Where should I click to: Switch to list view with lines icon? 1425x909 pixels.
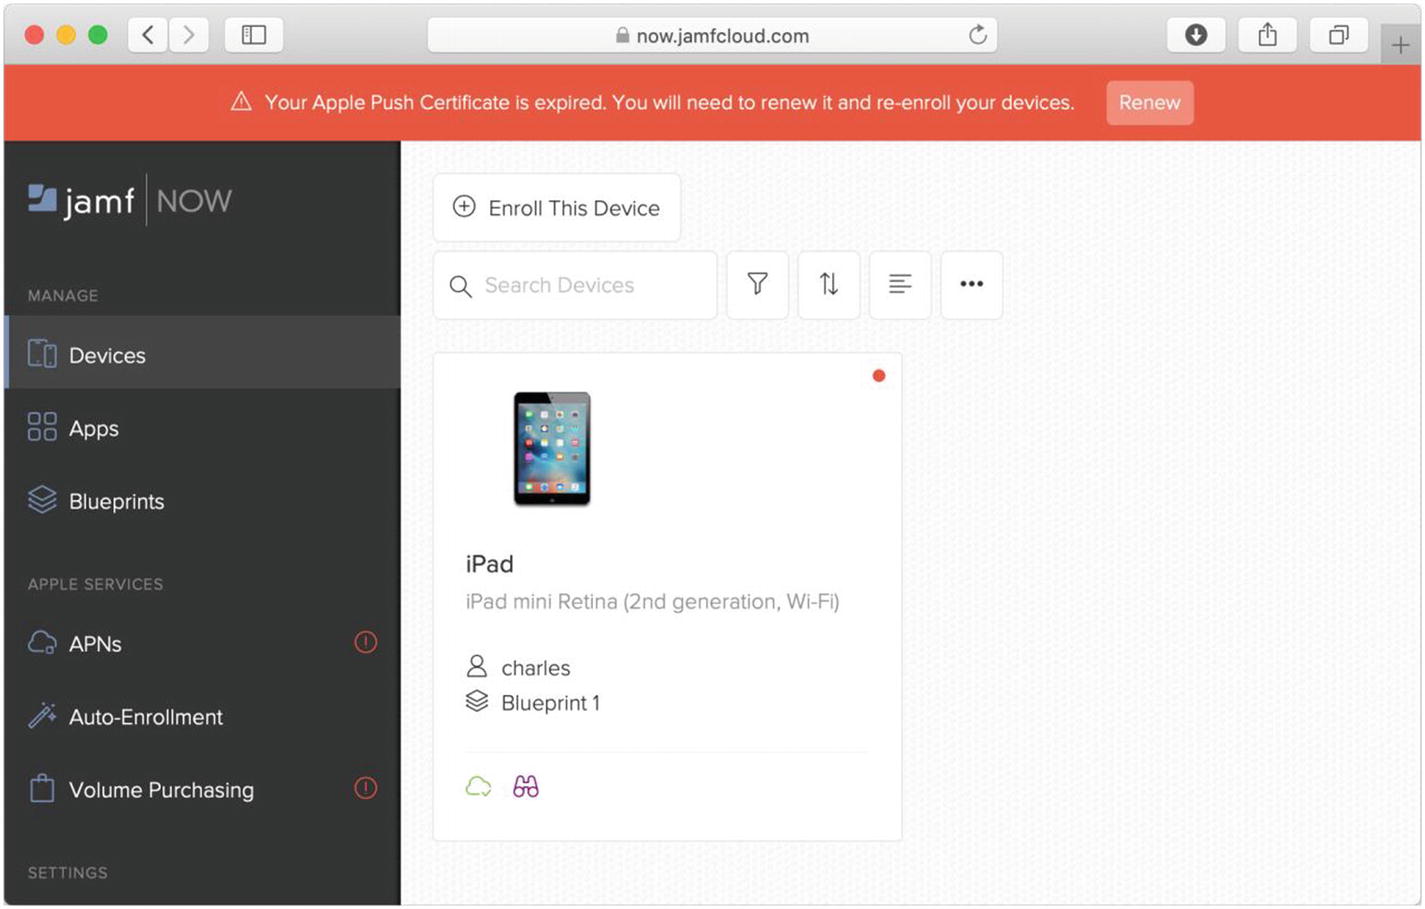(x=900, y=285)
